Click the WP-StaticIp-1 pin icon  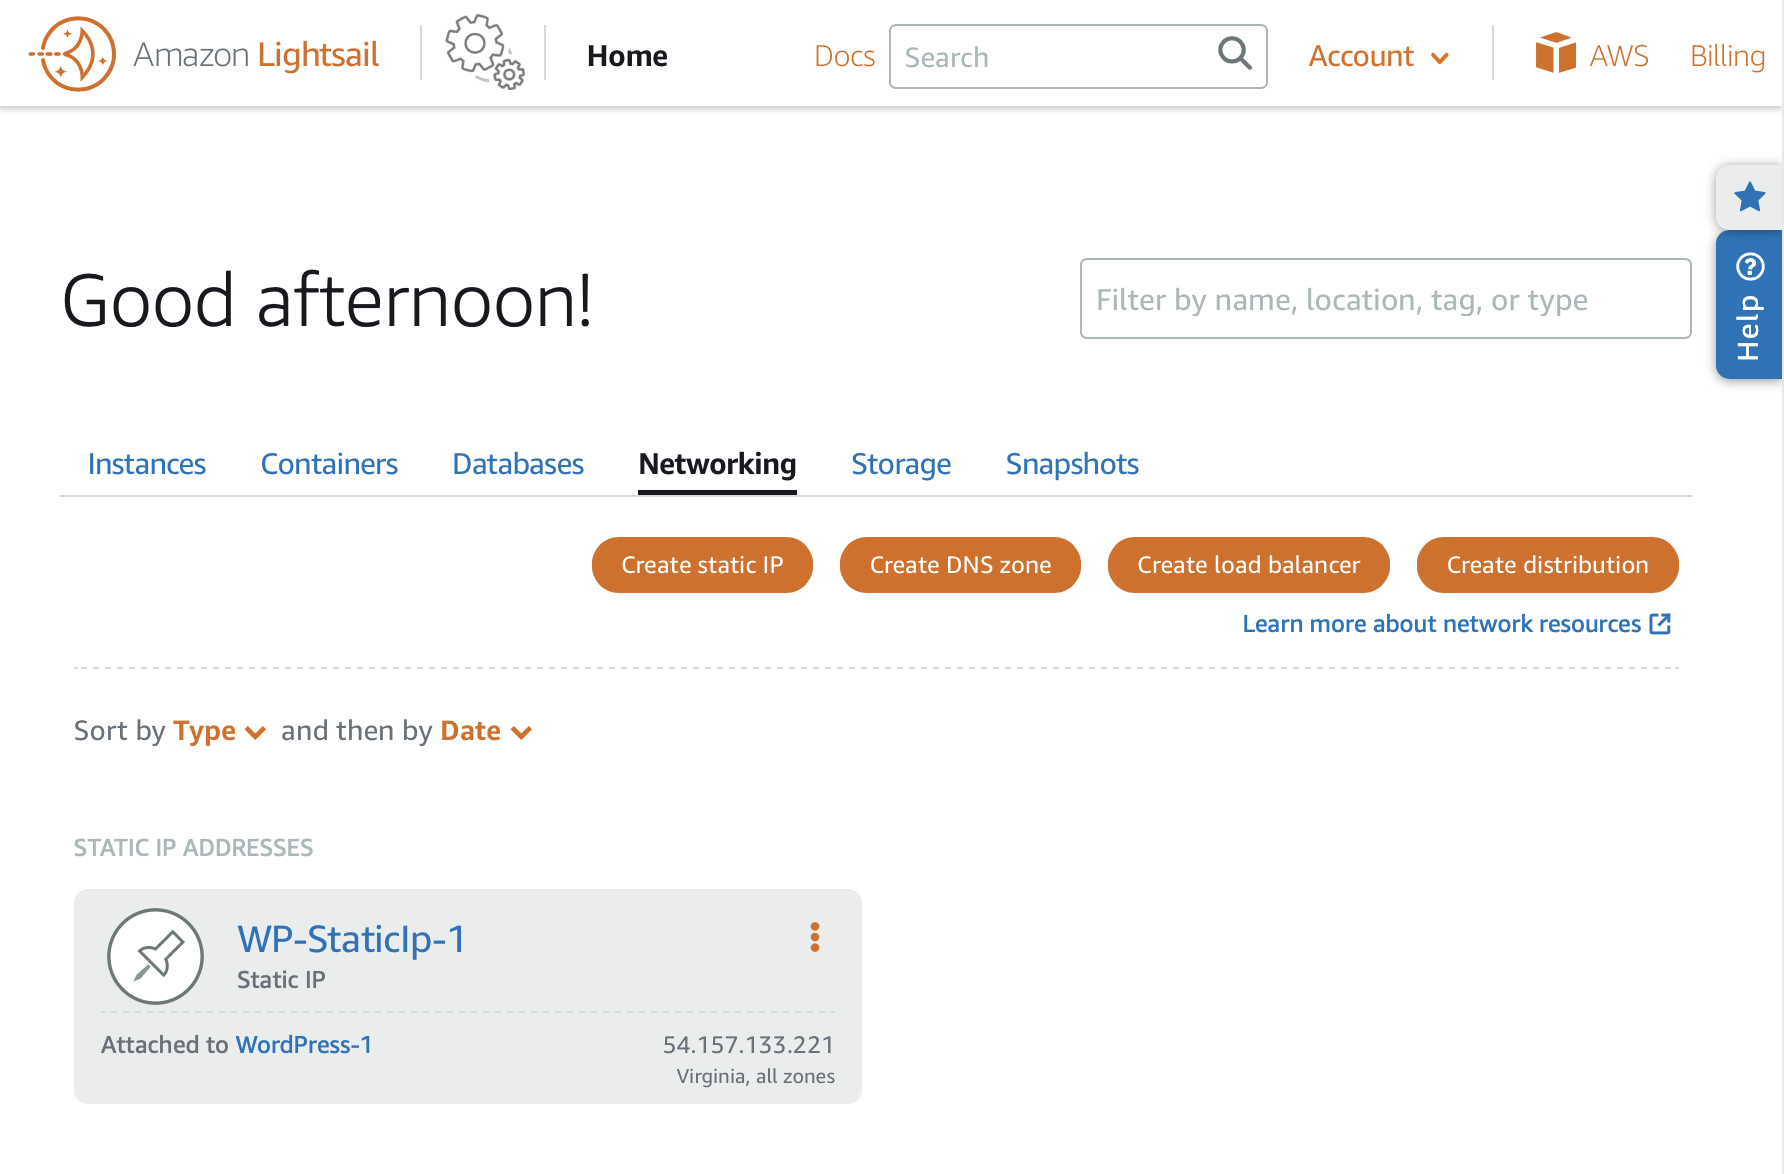point(156,956)
